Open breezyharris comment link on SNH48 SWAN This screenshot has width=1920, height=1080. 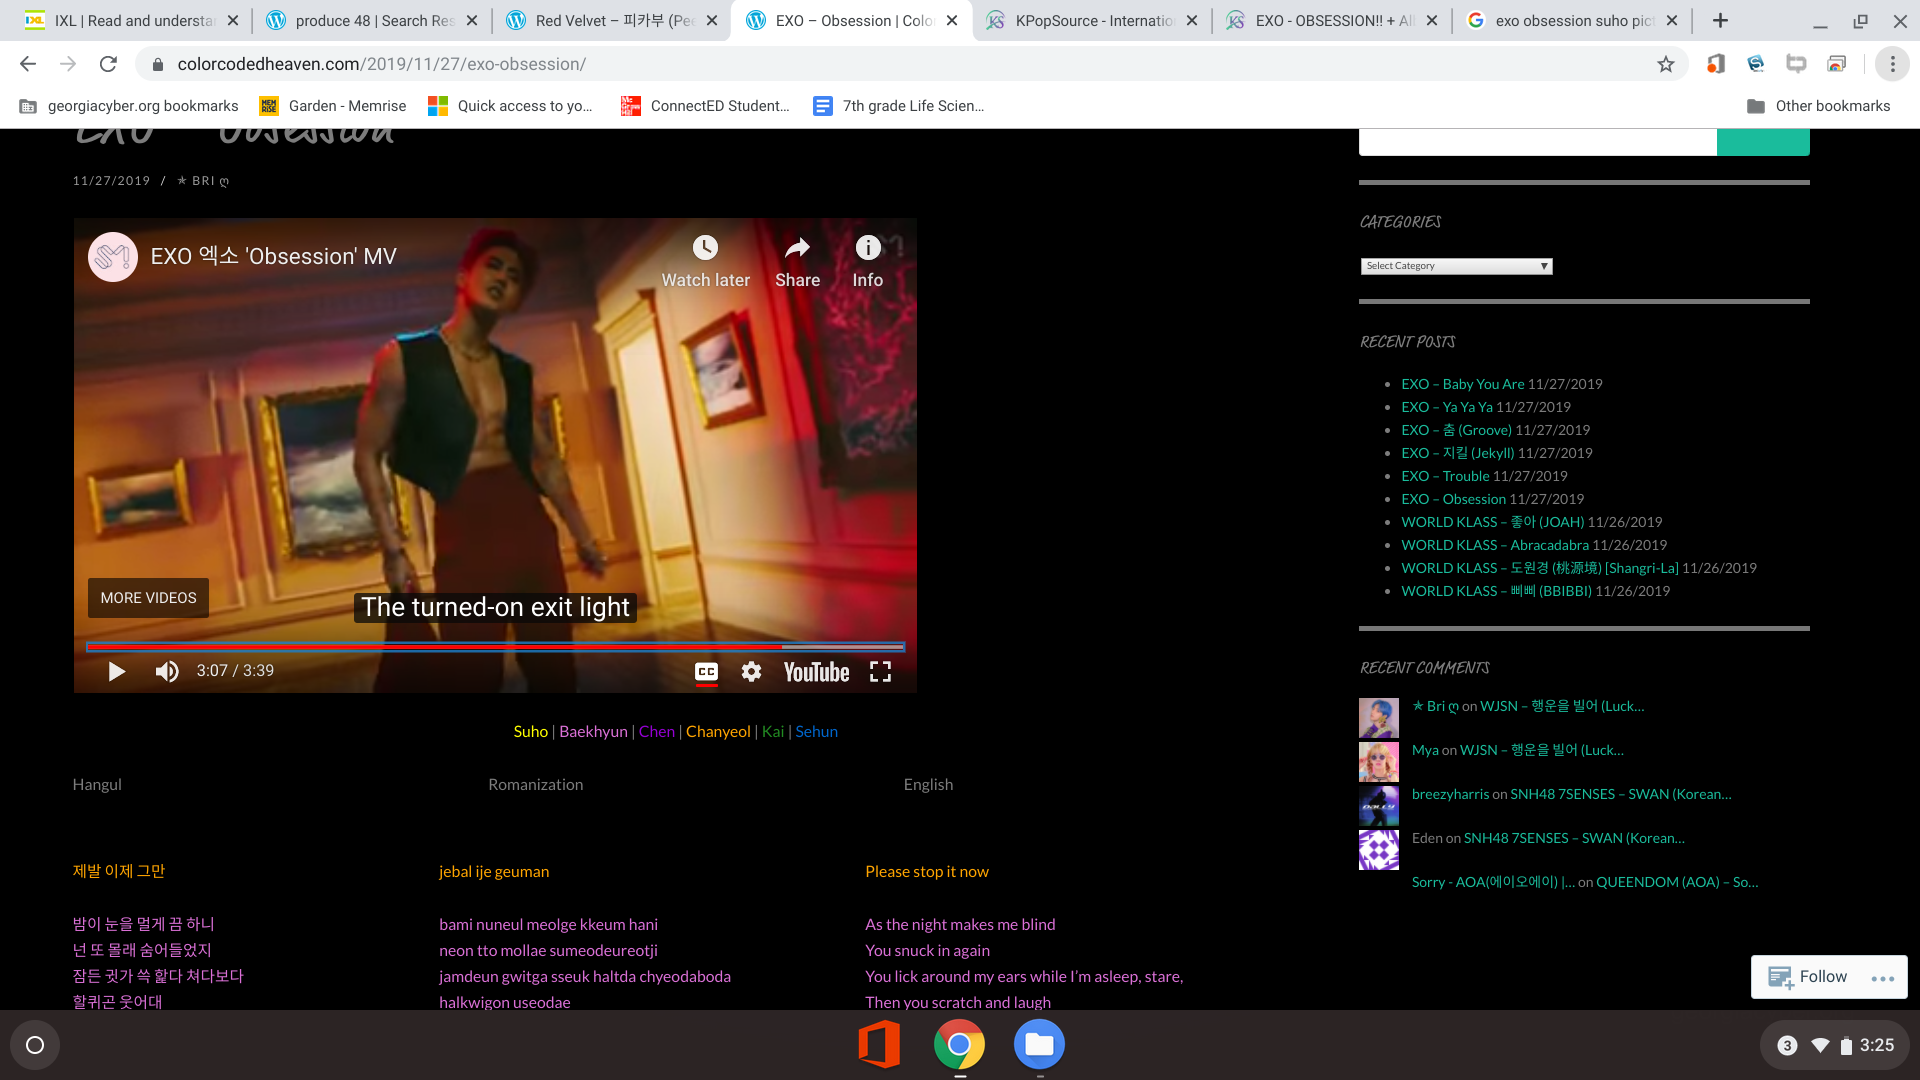point(1621,794)
